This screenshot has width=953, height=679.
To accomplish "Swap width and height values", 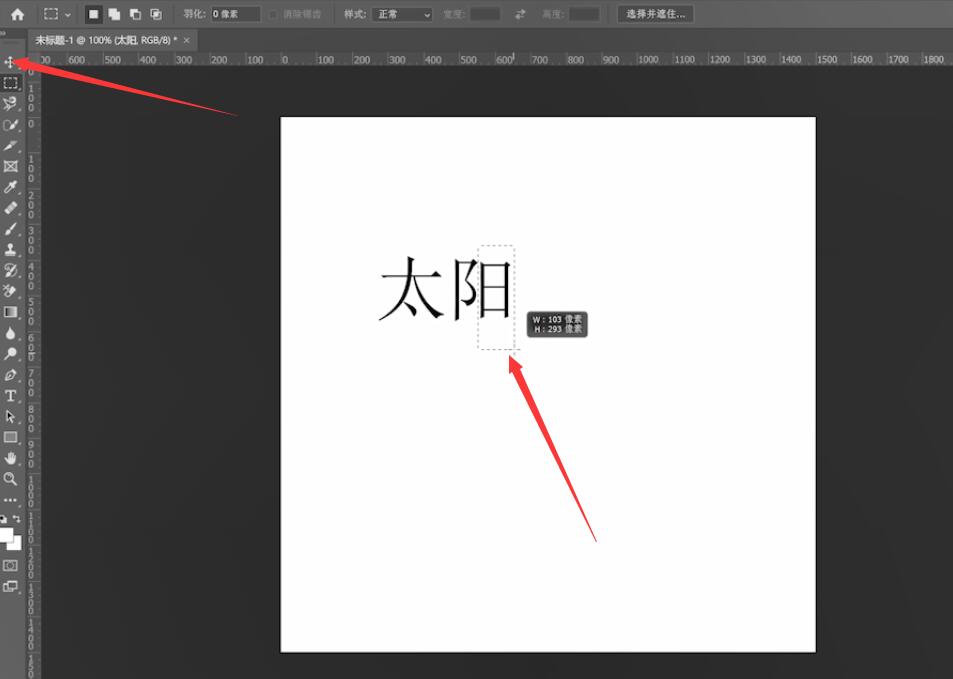I will point(520,14).
